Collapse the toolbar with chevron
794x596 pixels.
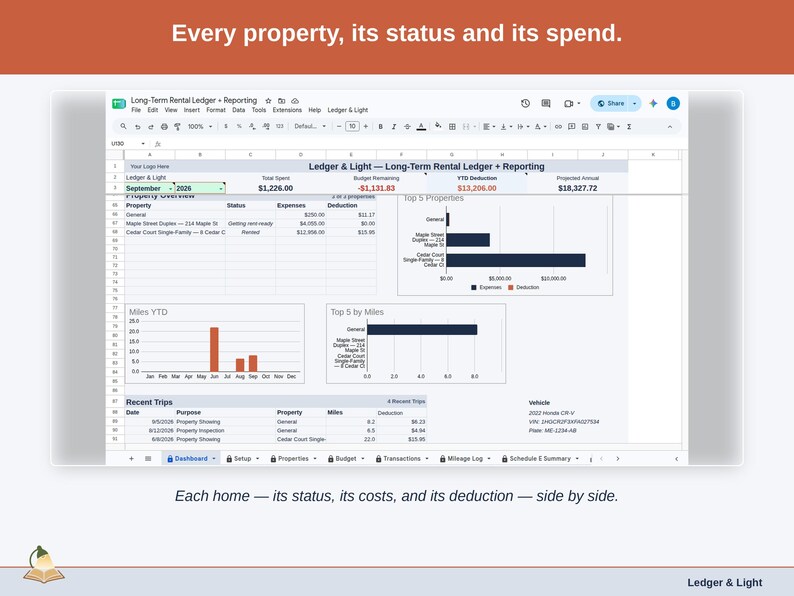[x=670, y=127]
